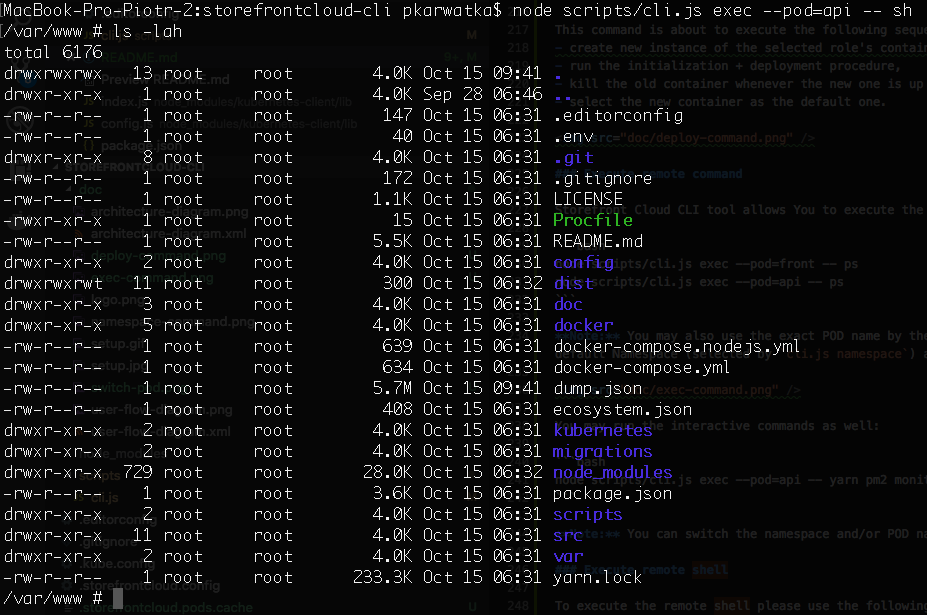927x615 pixels.
Task: Click the 1.1K size of LICENSE
Action: coord(392,199)
